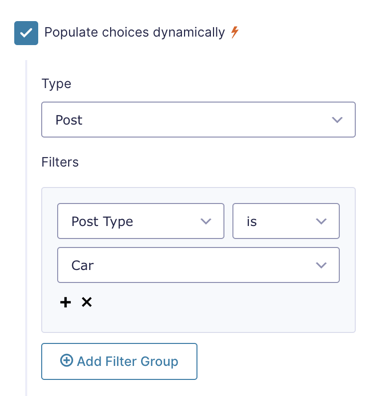This screenshot has height=396, width=370.
Task: Click the Type field label
Action: [x=56, y=84]
